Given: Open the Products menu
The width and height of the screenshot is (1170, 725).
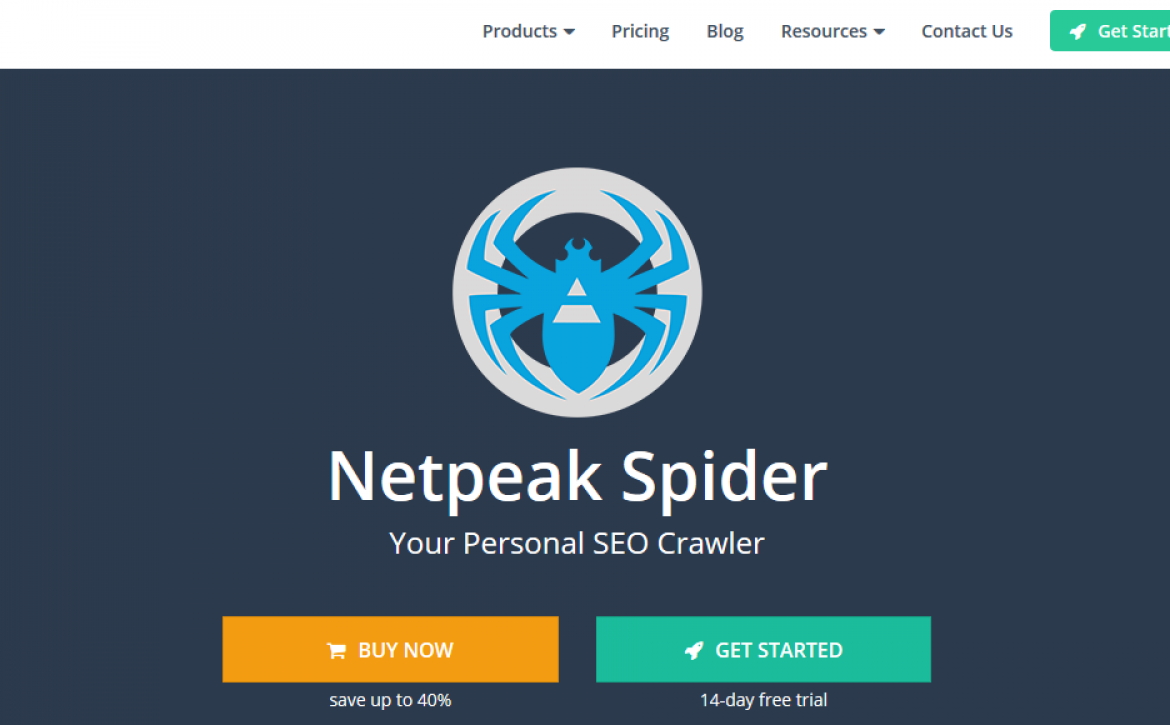Looking at the screenshot, I should [528, 31].
